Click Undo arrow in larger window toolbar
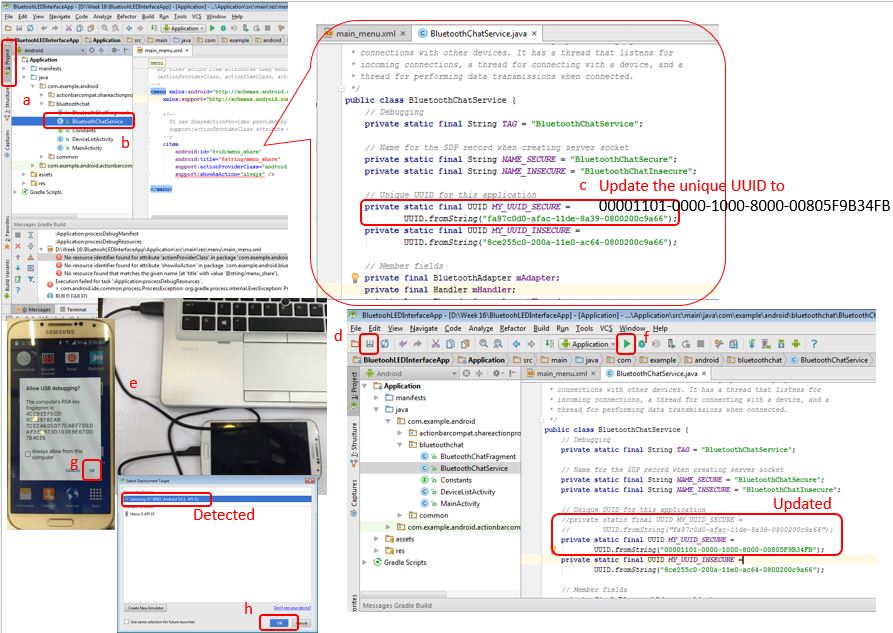 coord(403,344)
